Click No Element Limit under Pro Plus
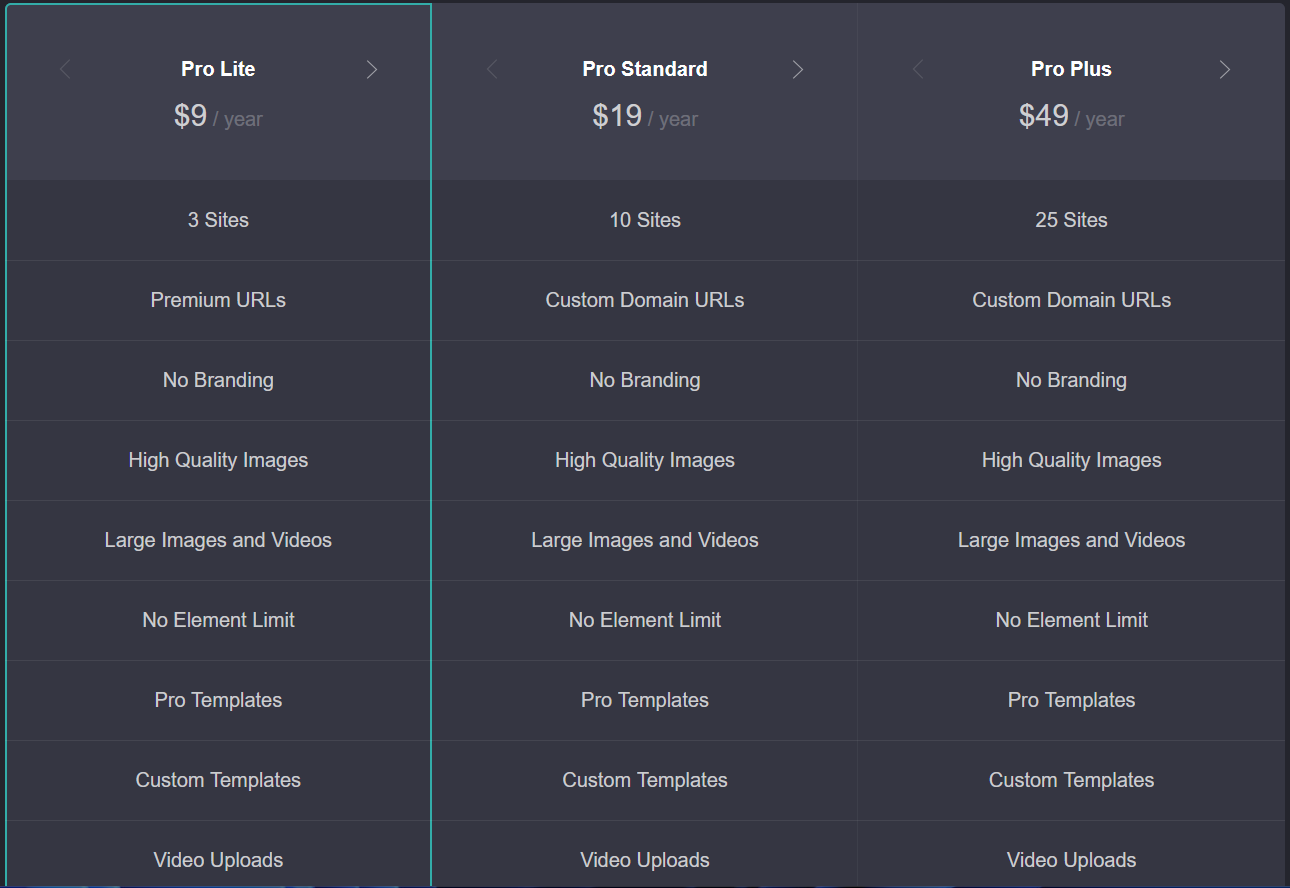Image resolution: width=1290 pixels, height=888 pixels. pos(1071,620)
